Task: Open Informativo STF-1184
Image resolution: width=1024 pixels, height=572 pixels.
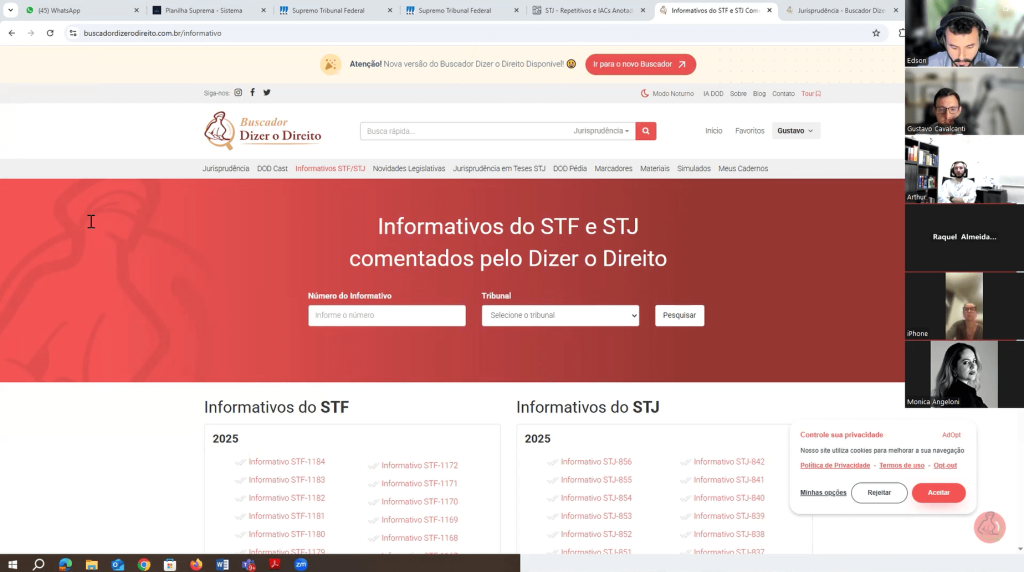Action: [287, 462]
